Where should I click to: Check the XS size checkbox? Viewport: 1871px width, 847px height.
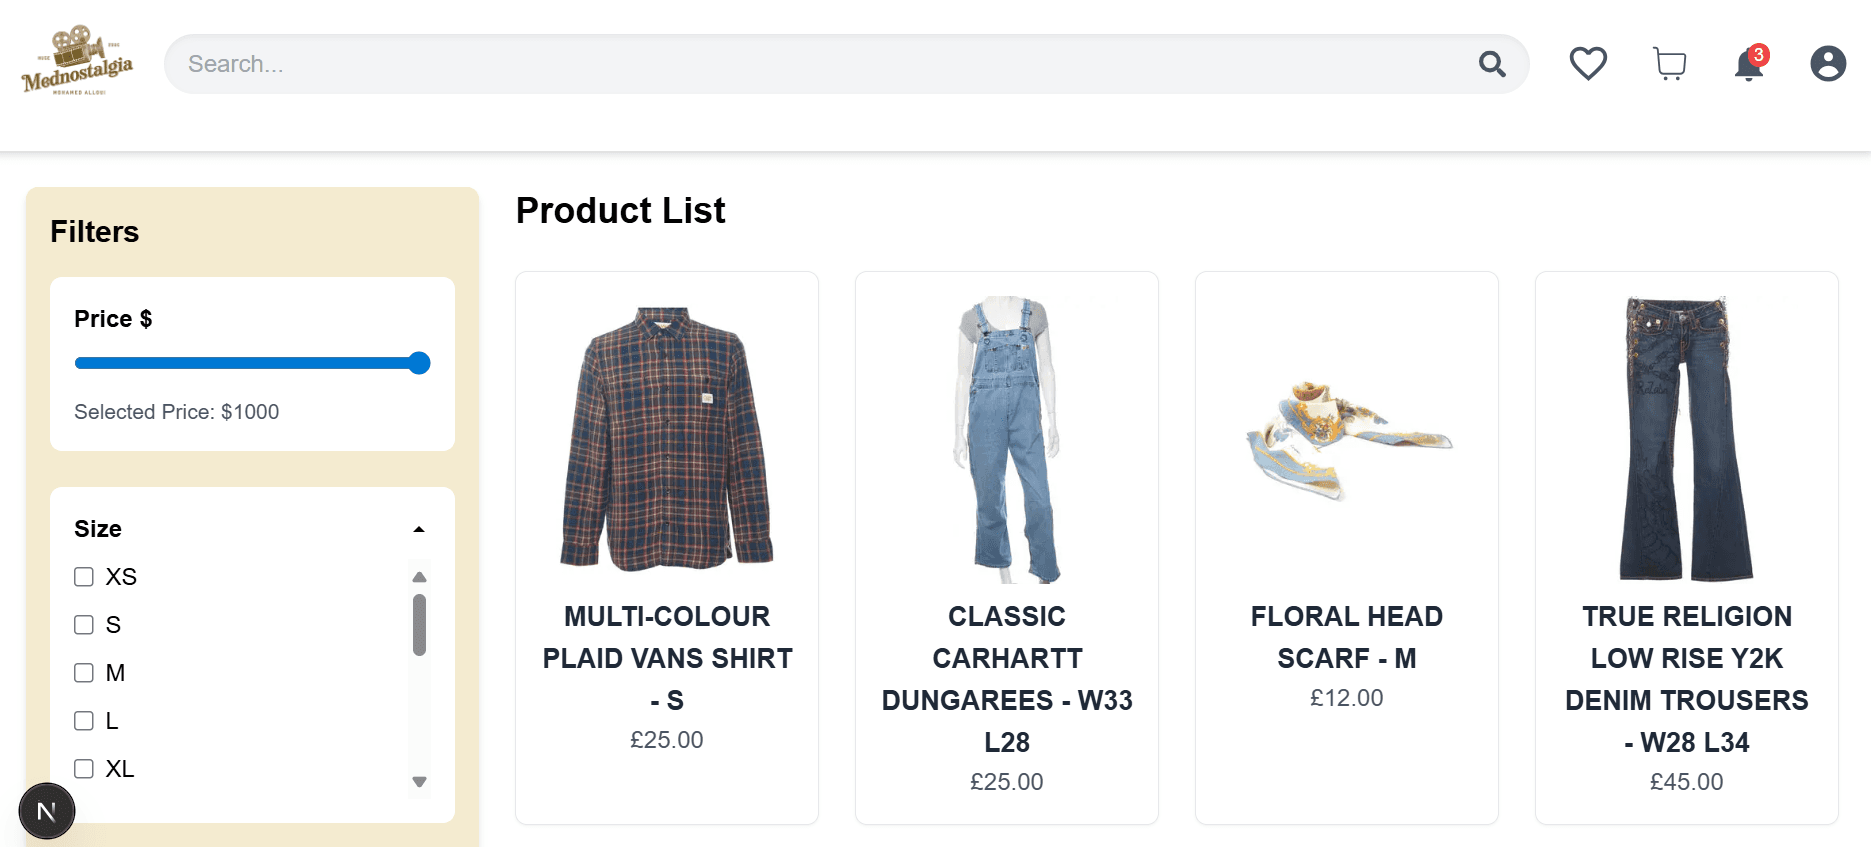pyautogui.click(x=84, y=577)
